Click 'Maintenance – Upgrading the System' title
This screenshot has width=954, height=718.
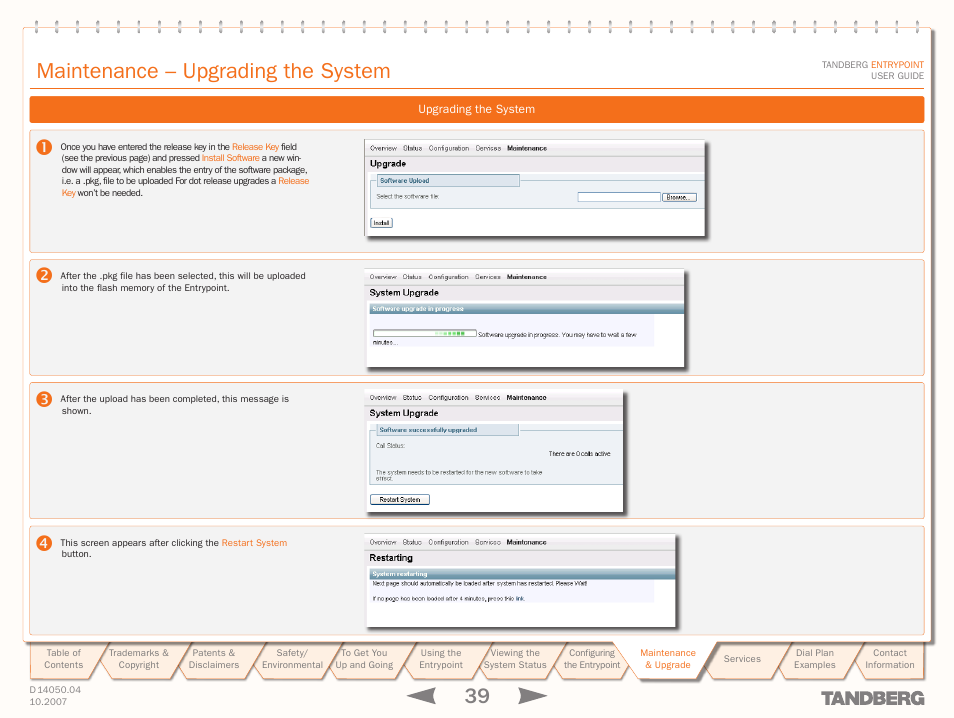[x=214, y=71]
